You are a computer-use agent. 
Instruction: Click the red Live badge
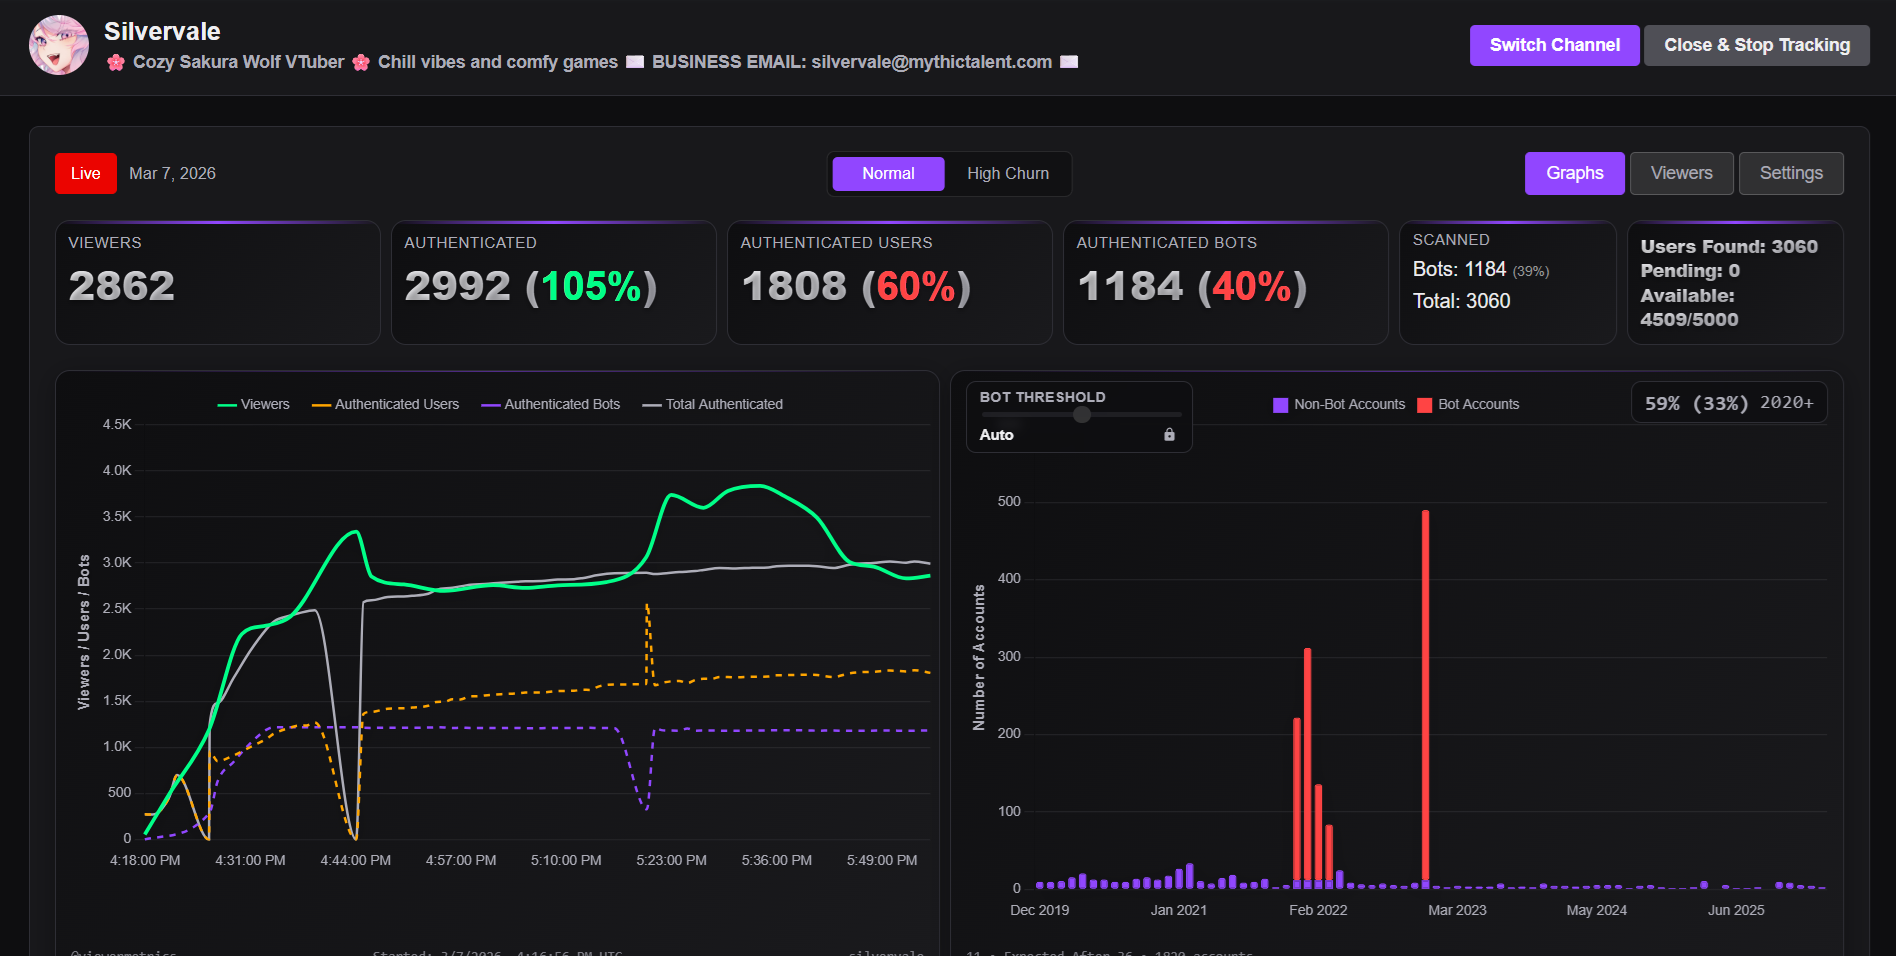(x=86, y=173)
